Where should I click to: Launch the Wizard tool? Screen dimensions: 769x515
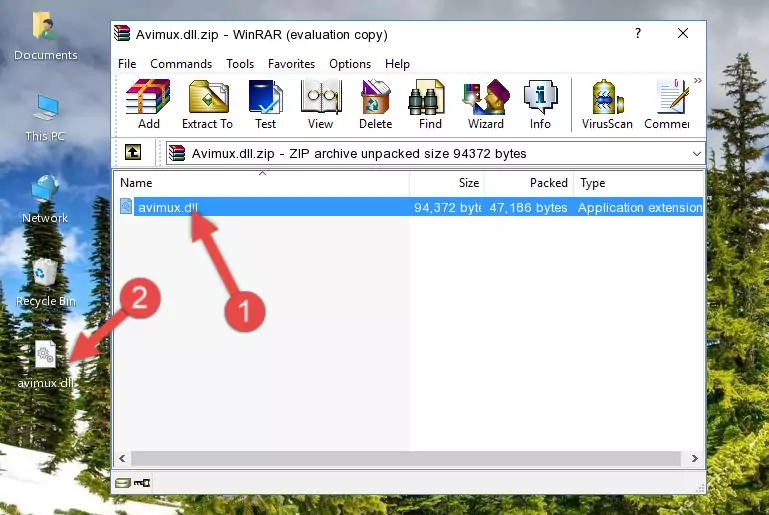point(486,104)
